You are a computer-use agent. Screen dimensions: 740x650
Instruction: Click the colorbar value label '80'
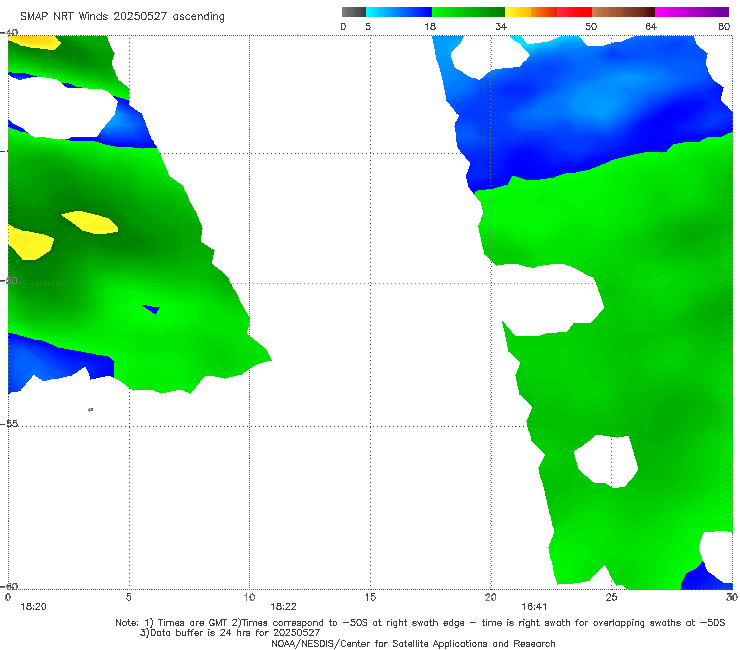[724, 27]
